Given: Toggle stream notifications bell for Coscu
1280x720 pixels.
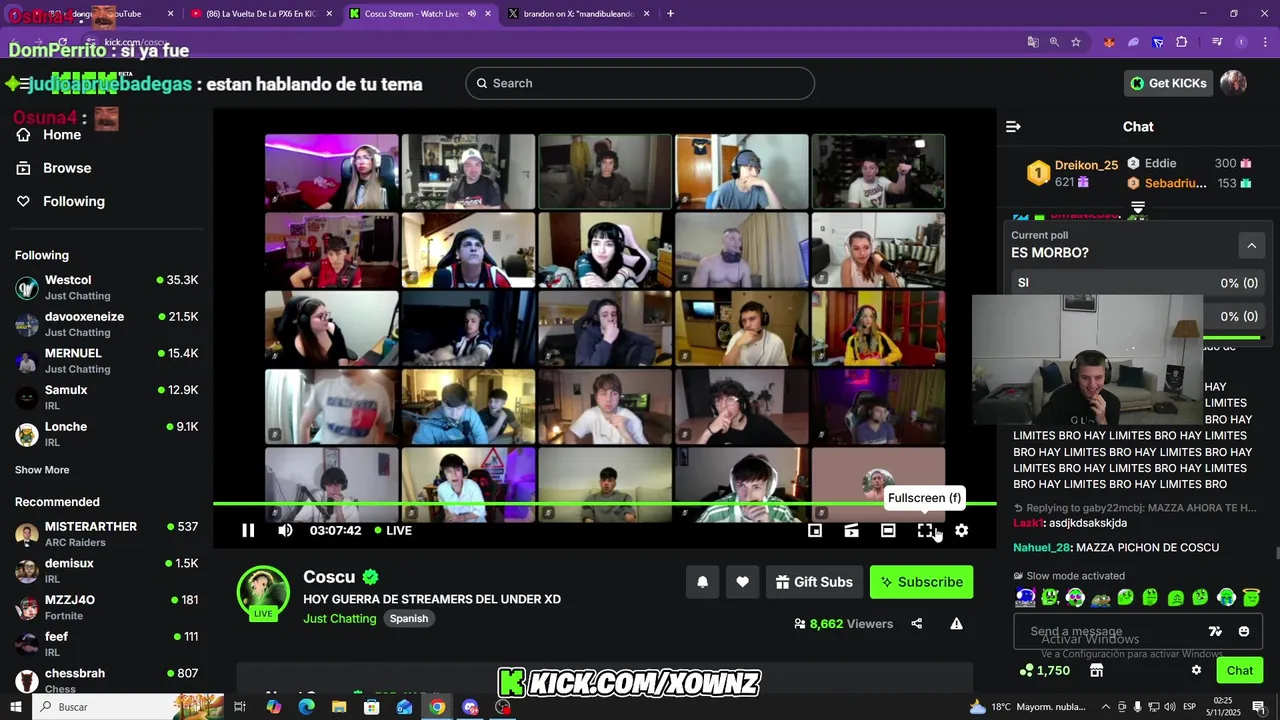Looking at the screenshot, I should (x=702, y=582).
